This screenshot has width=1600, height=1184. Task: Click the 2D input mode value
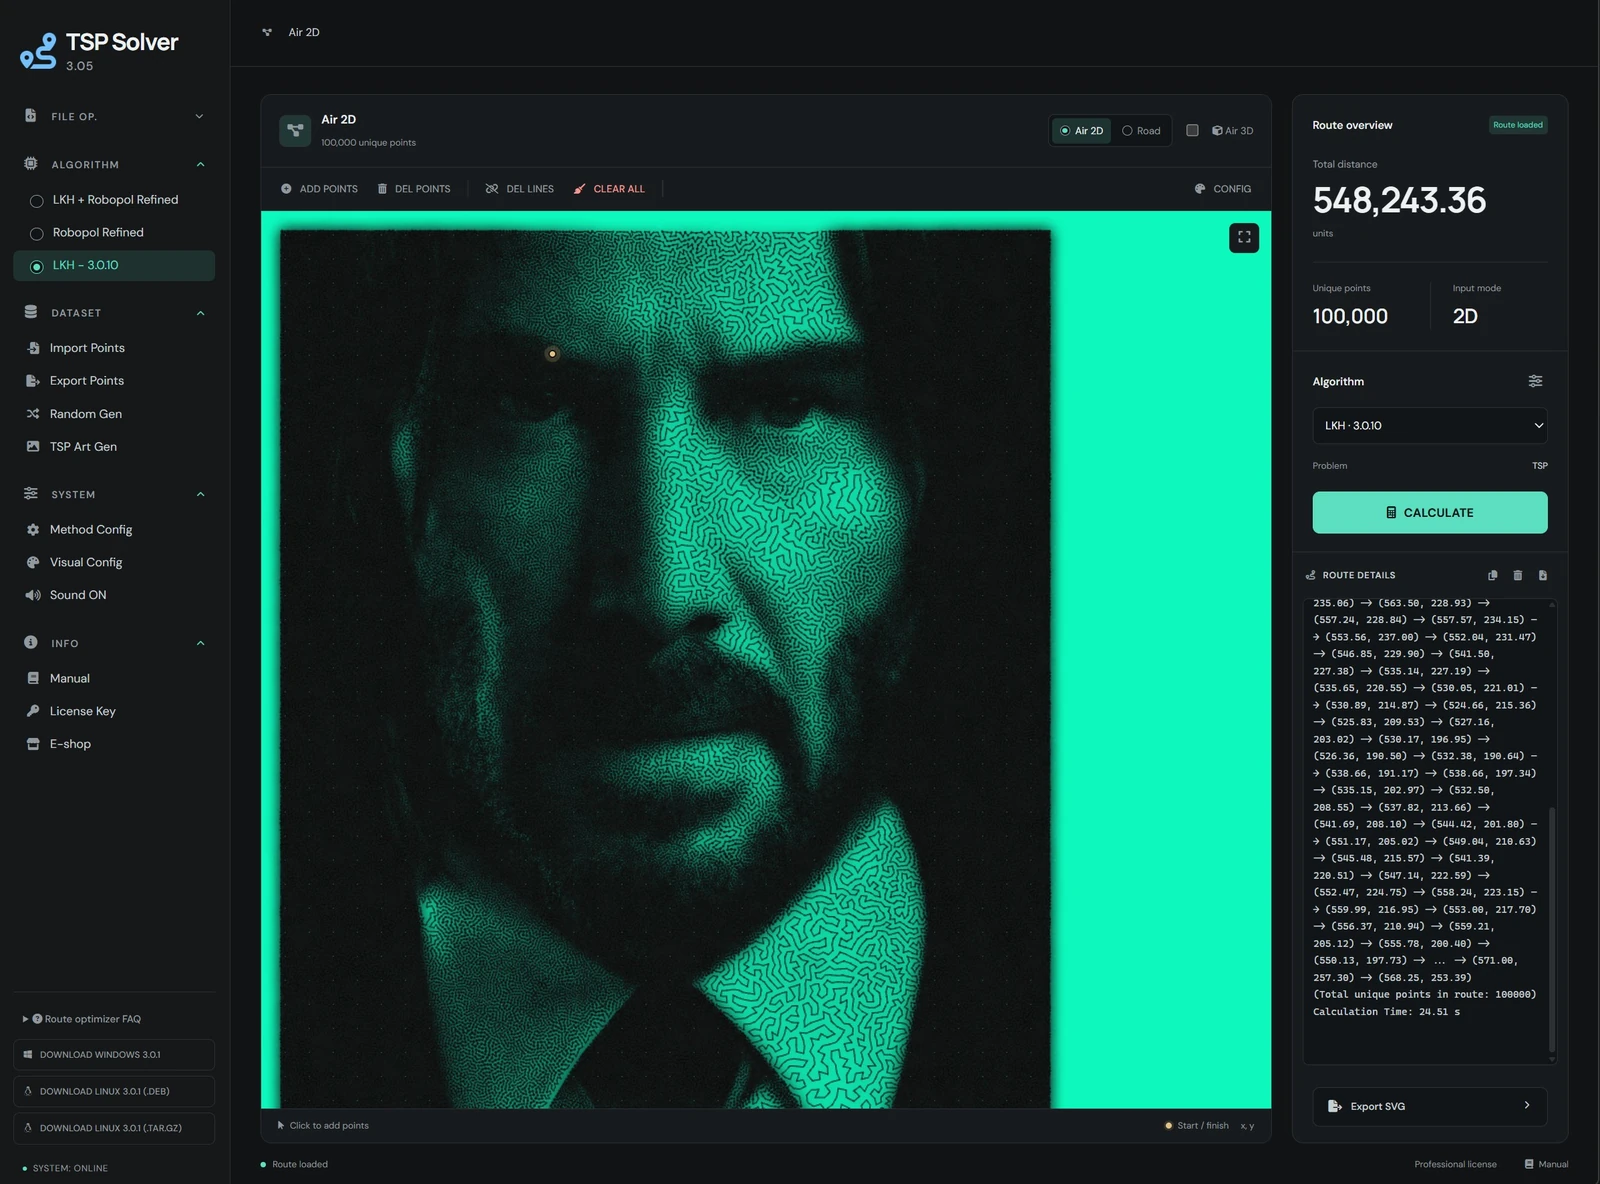(1465, 317)
